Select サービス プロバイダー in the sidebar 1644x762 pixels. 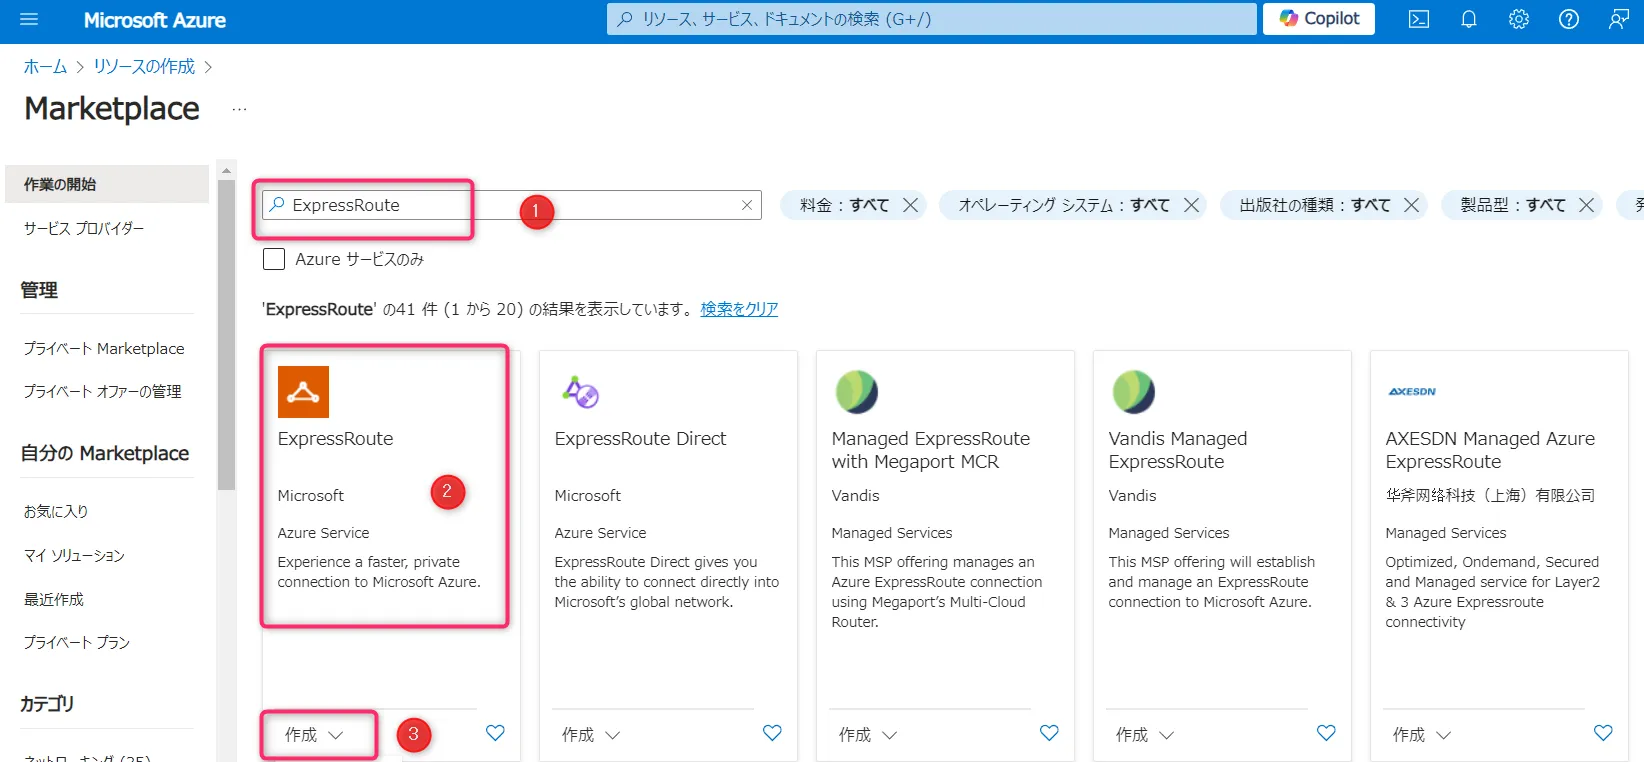tap(84, 228)
